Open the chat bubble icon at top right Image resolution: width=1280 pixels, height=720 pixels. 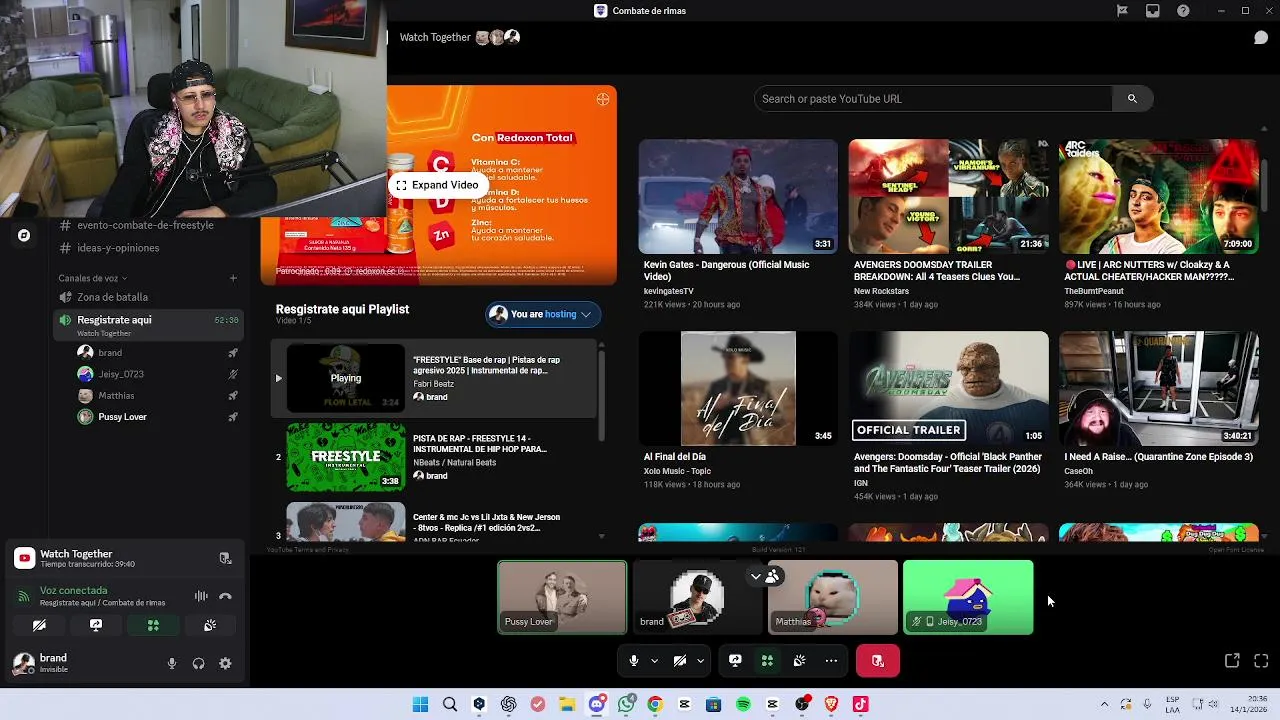coord(1261,38)
